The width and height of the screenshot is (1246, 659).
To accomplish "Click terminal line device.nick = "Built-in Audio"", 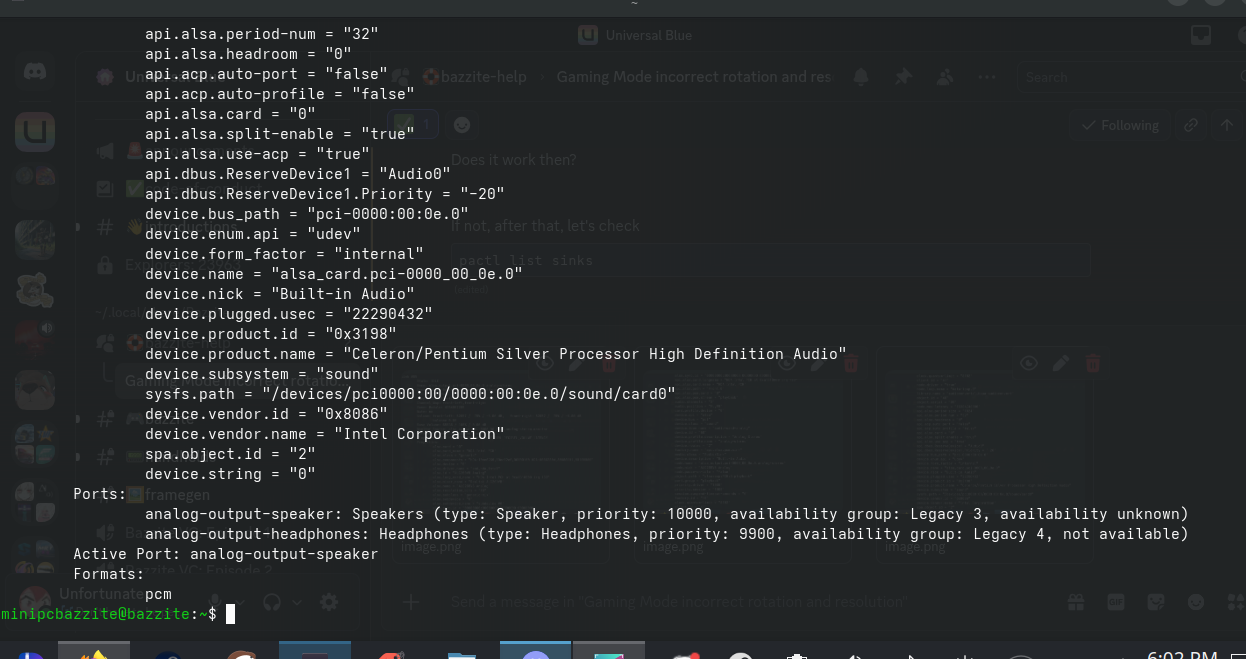I will [x=280, y=293].
